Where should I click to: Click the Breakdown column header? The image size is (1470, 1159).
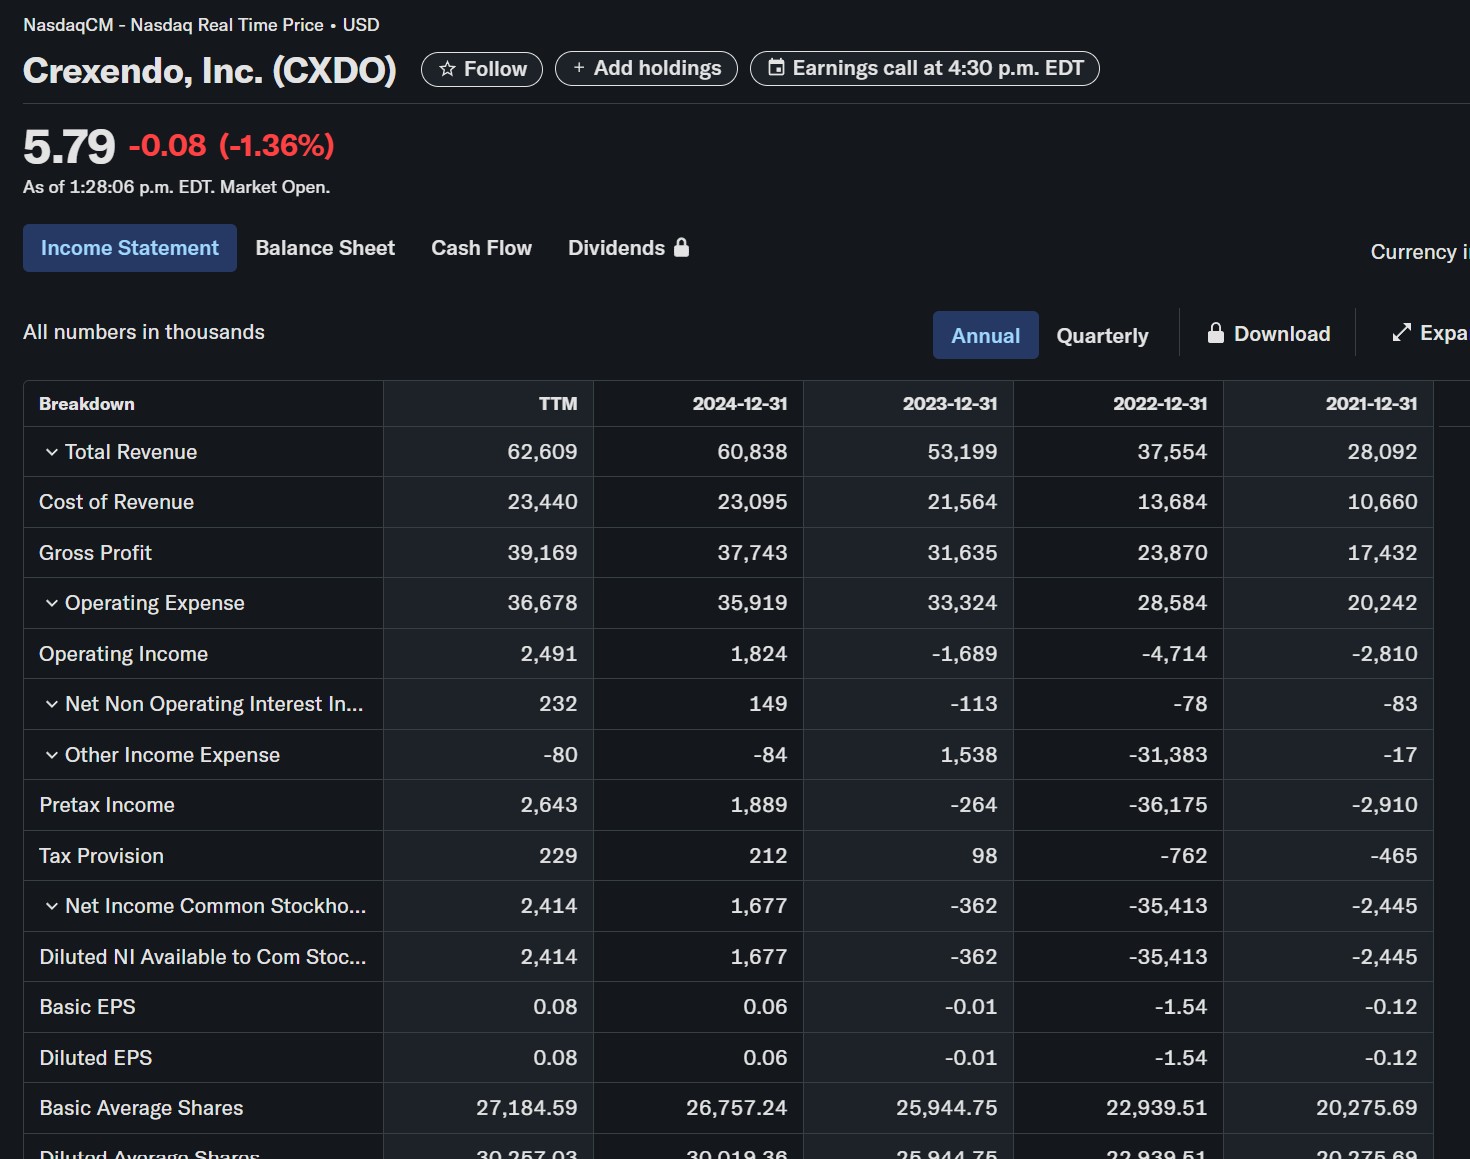(87, 404)
